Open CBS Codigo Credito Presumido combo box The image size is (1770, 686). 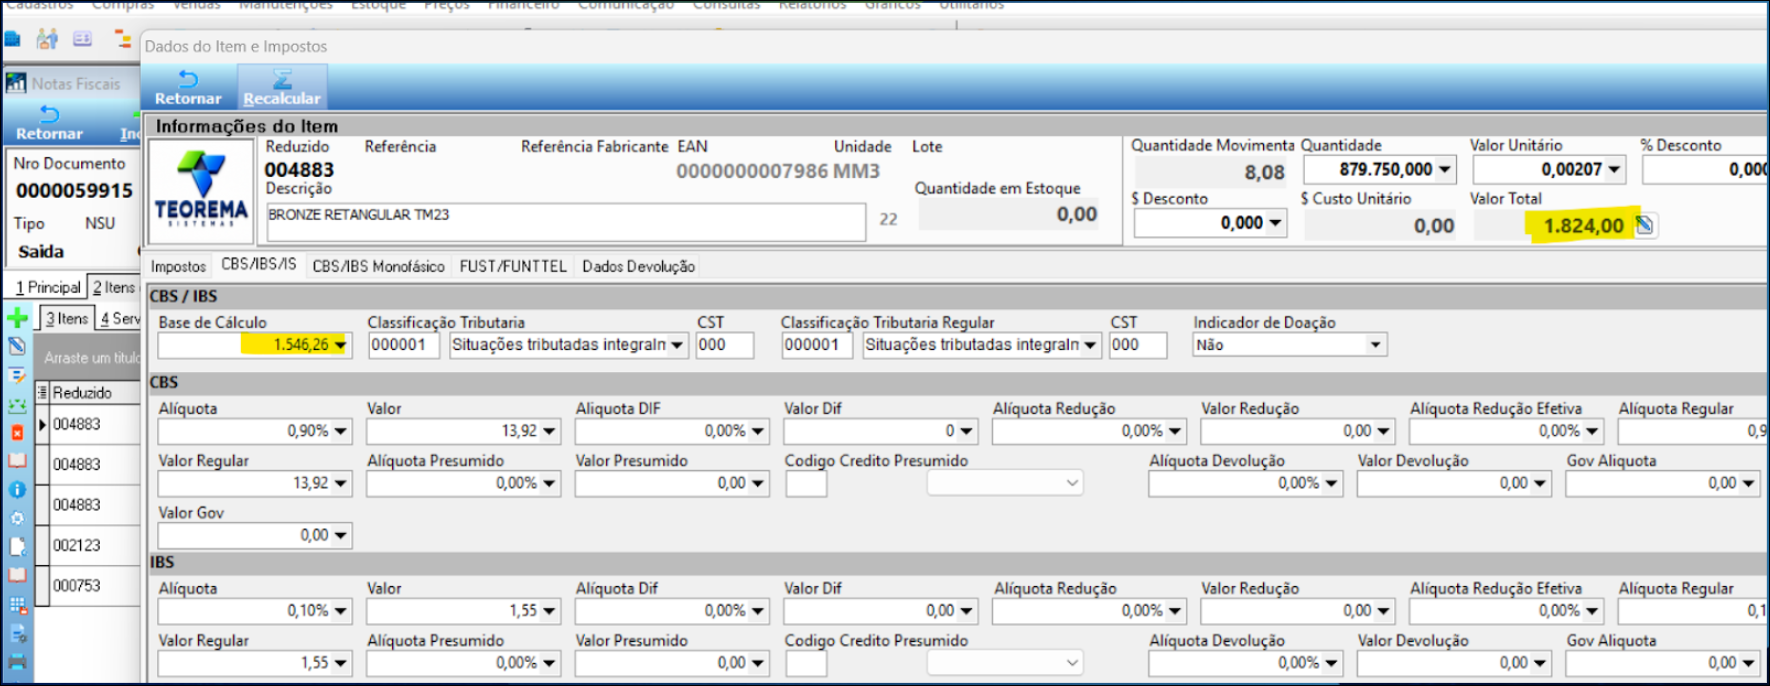pos(1004,483)
